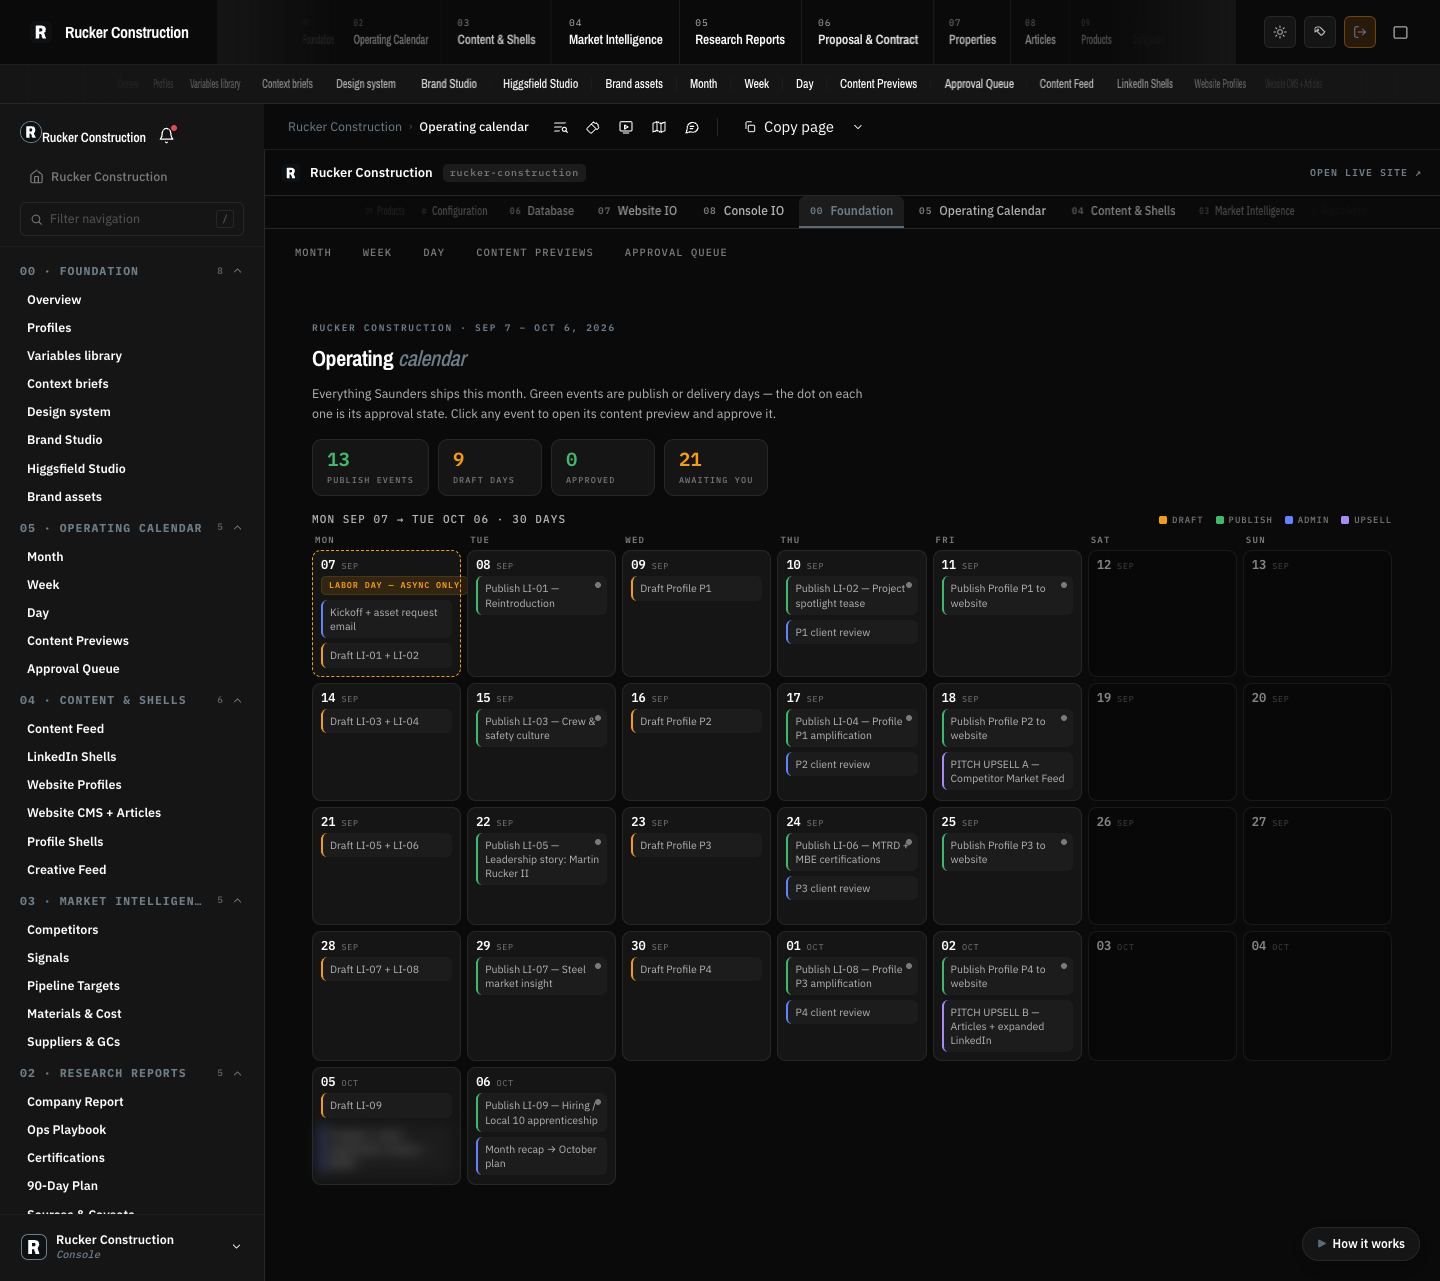1440x1281 pixels.
Task: Click the search-list icon beside breadcrumb
Action: click(x=561, y=127)
